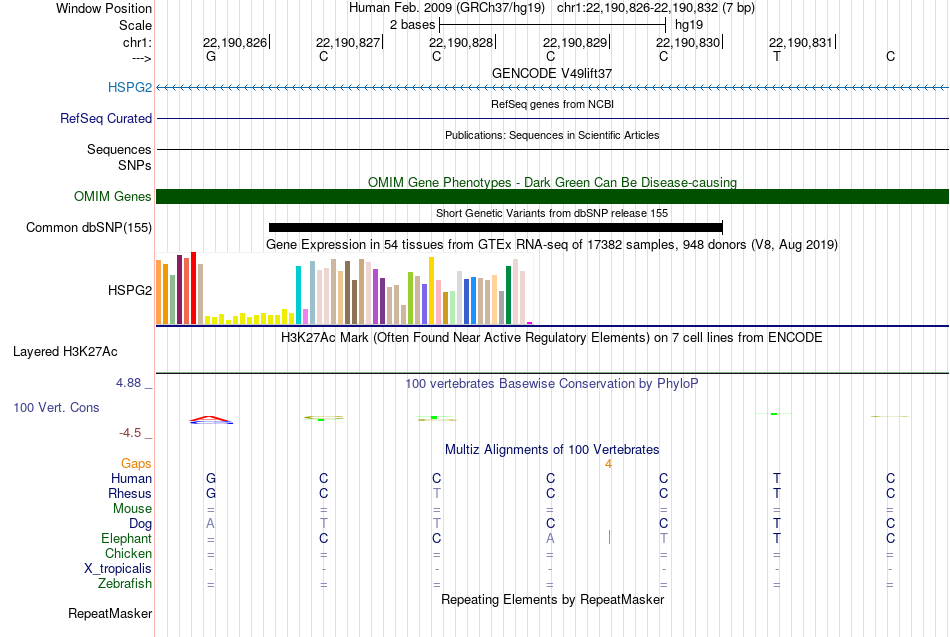Click the H3K27Ac Mark track title
The width and height of the screenshot is (950, 637).
click(x=552, y=338)
